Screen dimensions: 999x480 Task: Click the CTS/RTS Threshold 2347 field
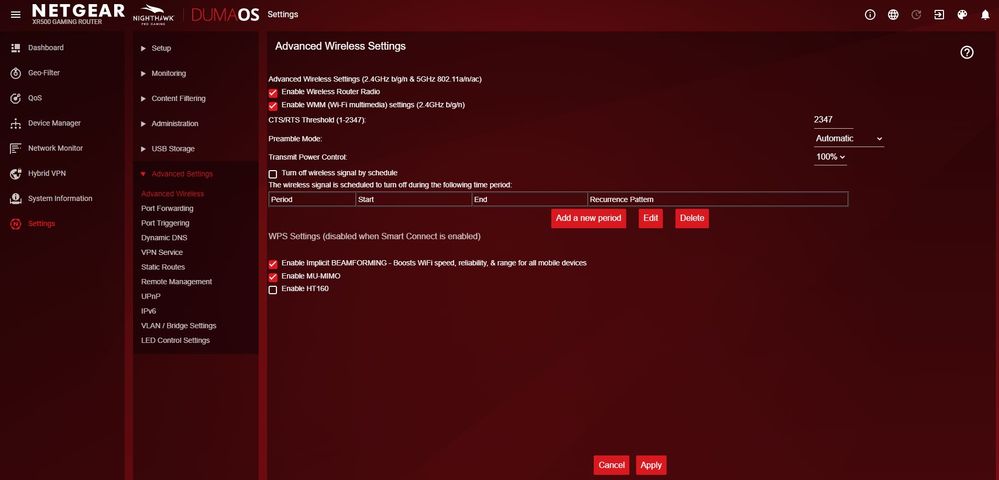tap(833, 120)
